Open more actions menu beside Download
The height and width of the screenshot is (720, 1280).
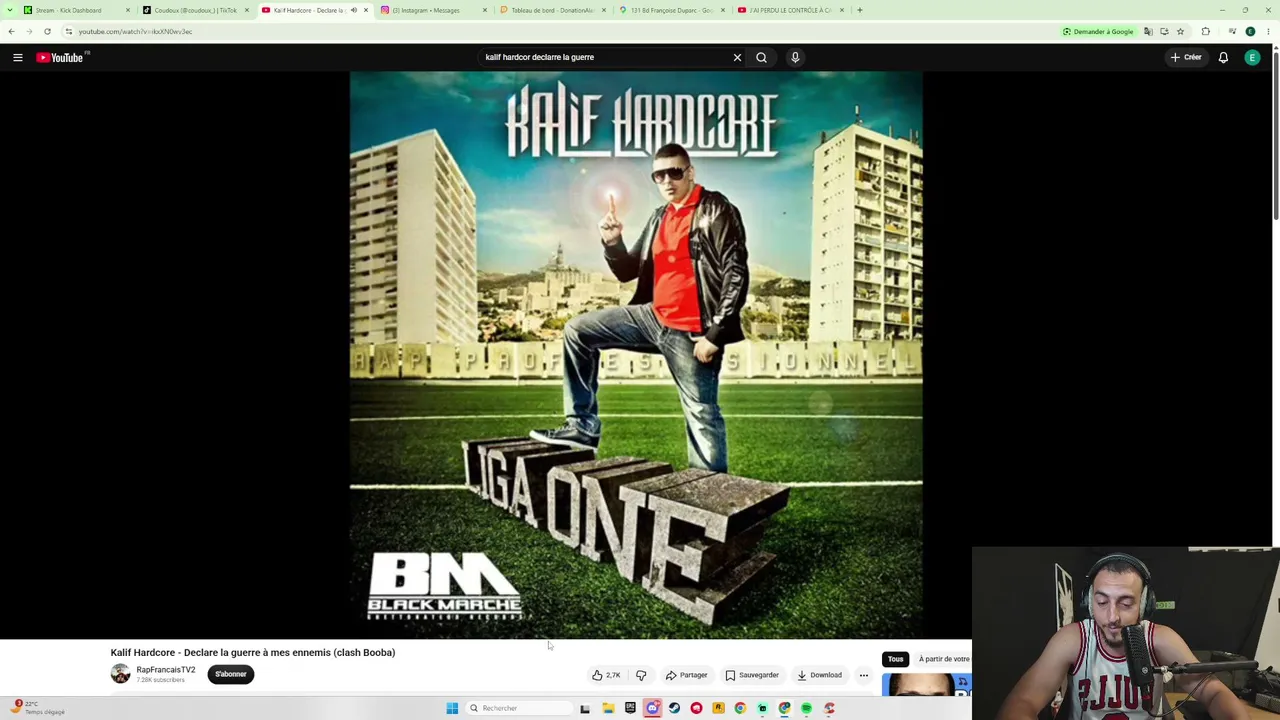pos(864,675)
